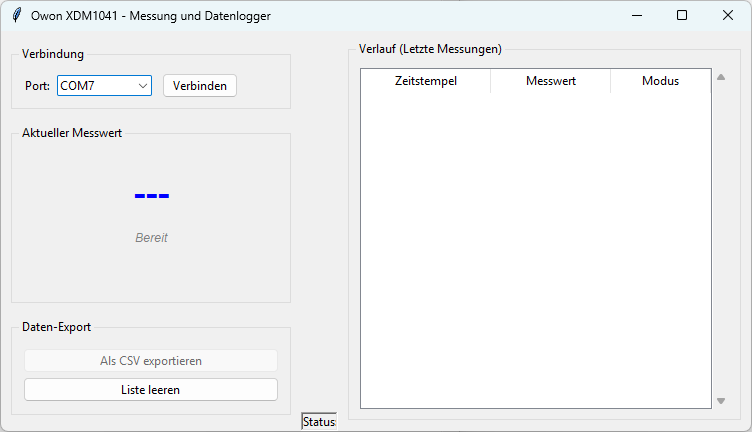
Task: Sort by the Zeitstempel column header
Action: point(425,81)
